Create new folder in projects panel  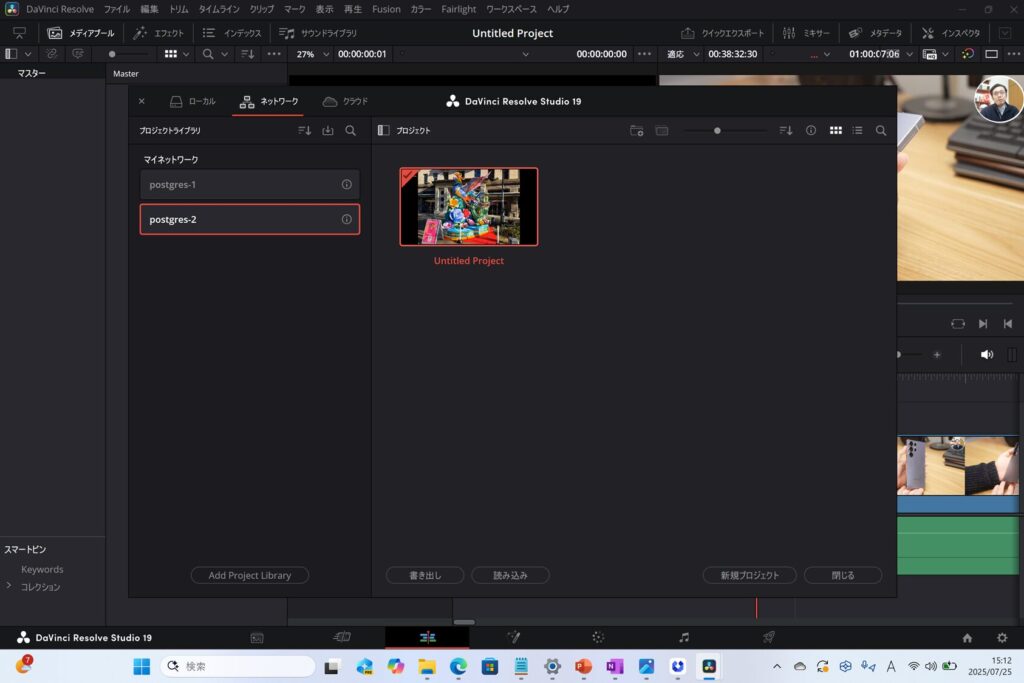(x=637, y=131)
